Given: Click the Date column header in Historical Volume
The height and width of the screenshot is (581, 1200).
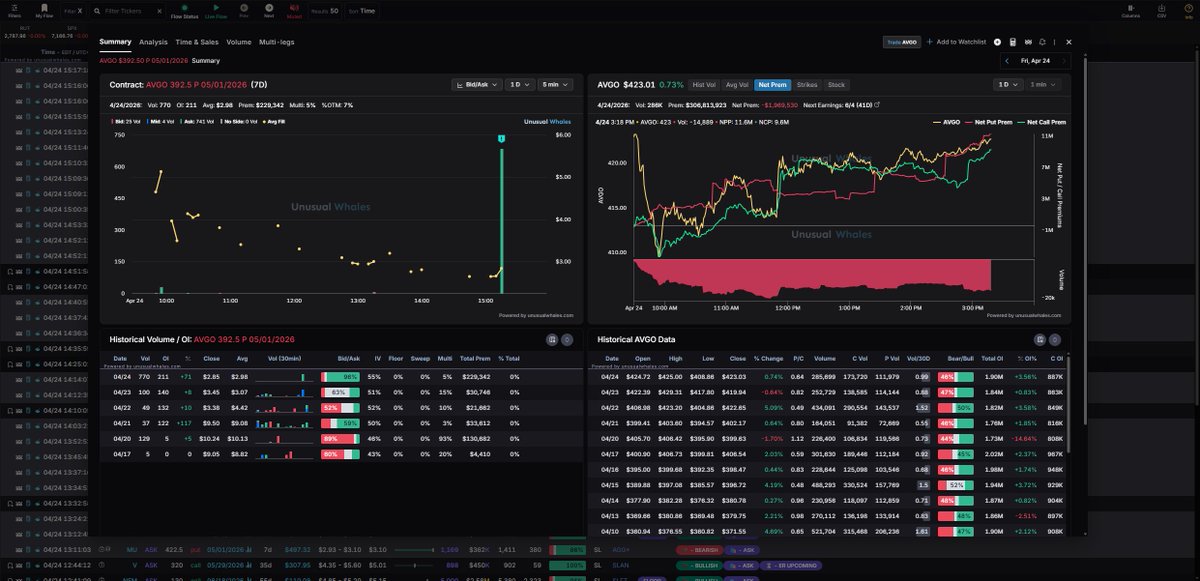Looking at the screenshot, I should (120, 358).
